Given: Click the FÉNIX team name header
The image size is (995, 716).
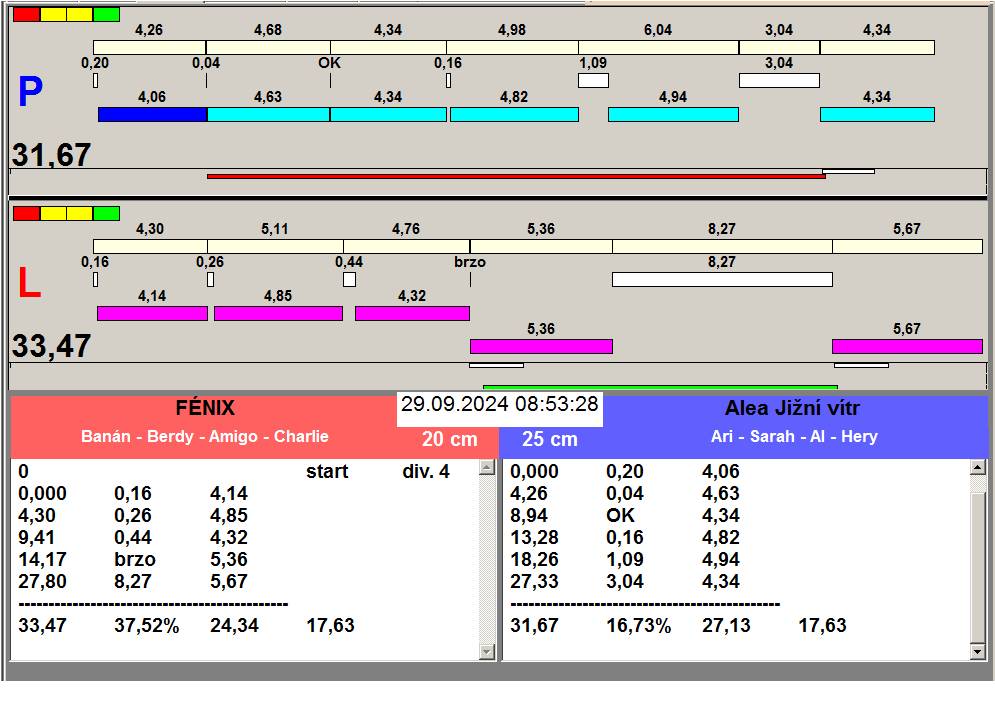Looking at the screenshot, I should coord(204,408).
